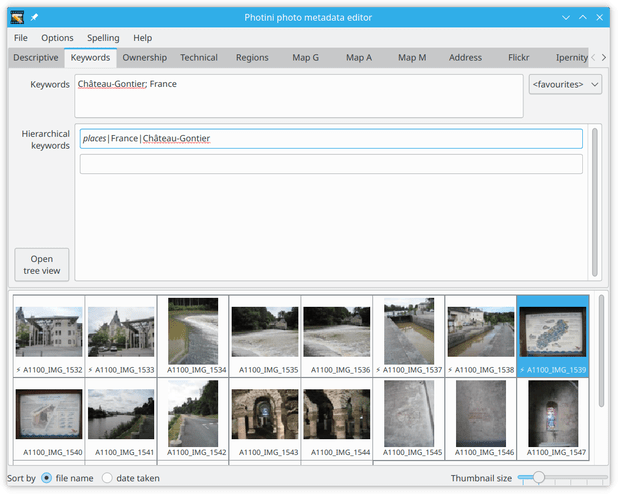
Task: Select thumbnail A1100_IMG_1545
Action: pyautogui.click(x=409, y=419)
